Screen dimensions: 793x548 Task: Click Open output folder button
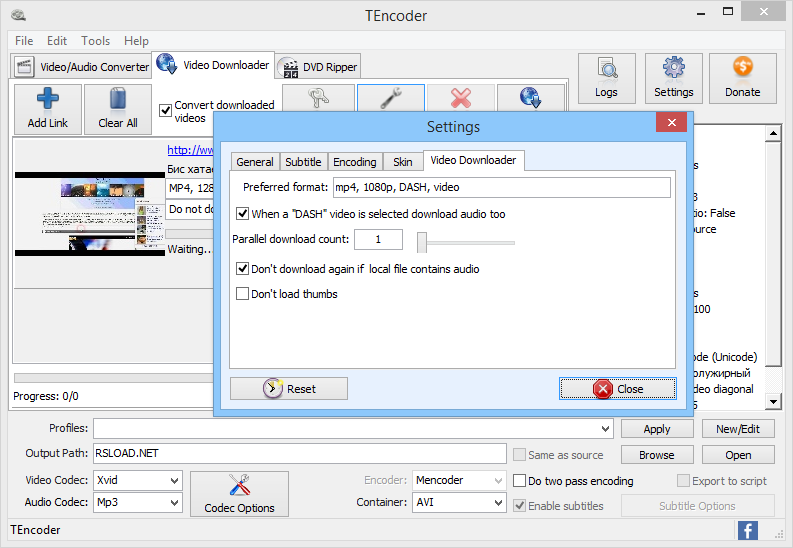(x=738, y=455)
